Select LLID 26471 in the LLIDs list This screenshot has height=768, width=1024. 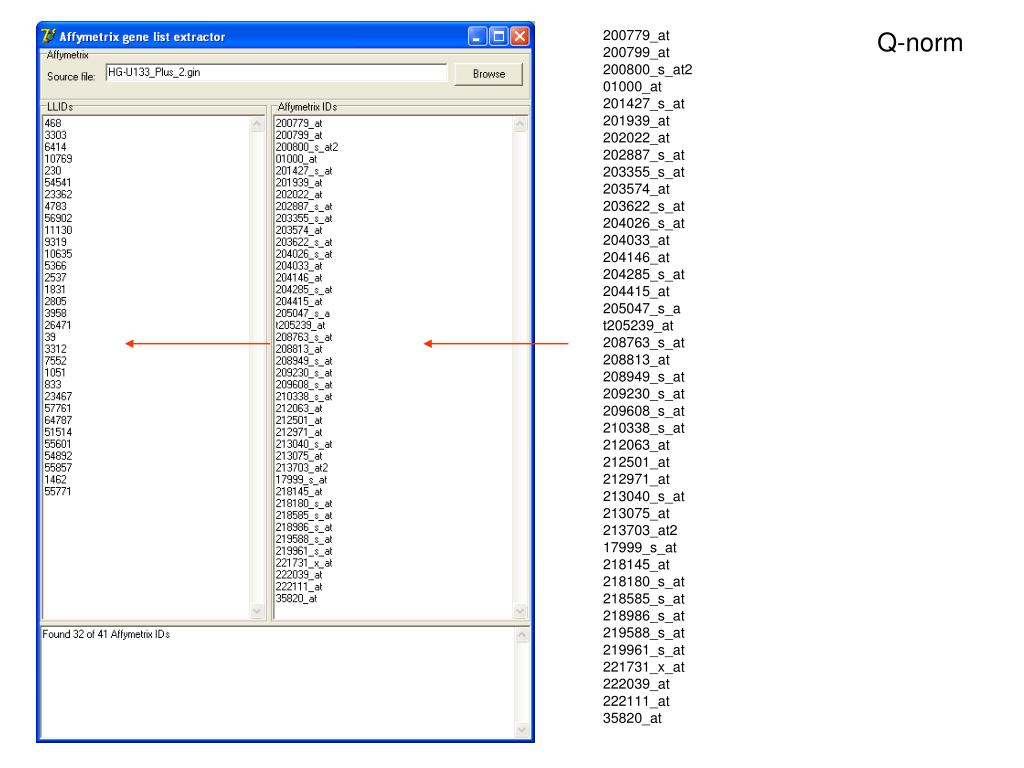pos(58,325)
